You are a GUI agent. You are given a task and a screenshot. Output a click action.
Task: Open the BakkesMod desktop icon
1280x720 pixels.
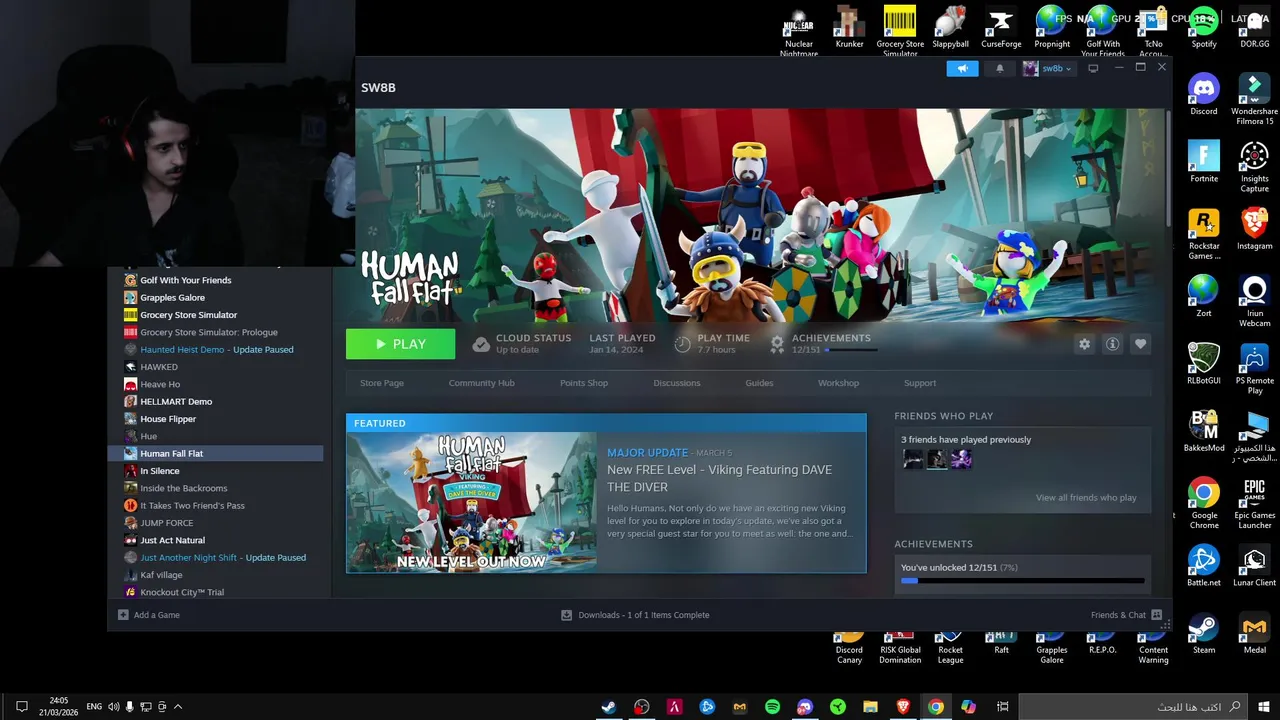click(x=1204, y=431)
